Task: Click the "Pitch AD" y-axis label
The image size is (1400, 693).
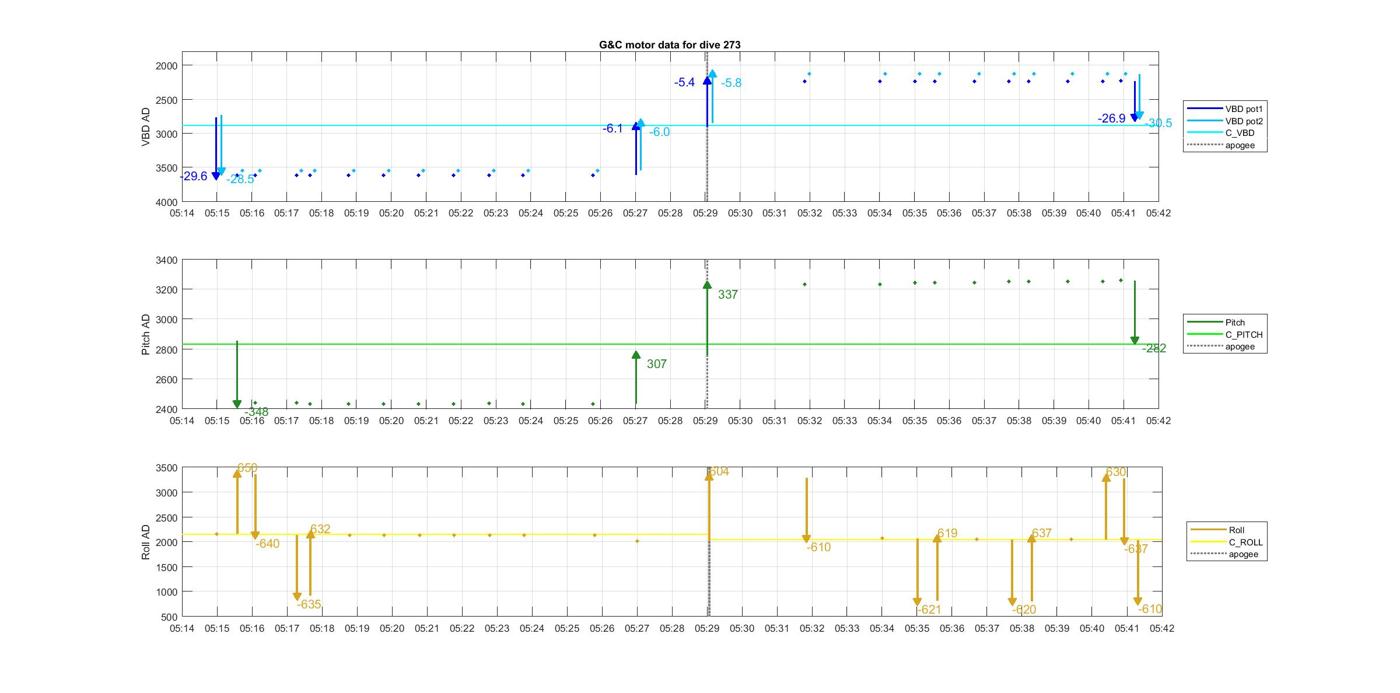Action: pyautogui.click(x=146, y=334)
